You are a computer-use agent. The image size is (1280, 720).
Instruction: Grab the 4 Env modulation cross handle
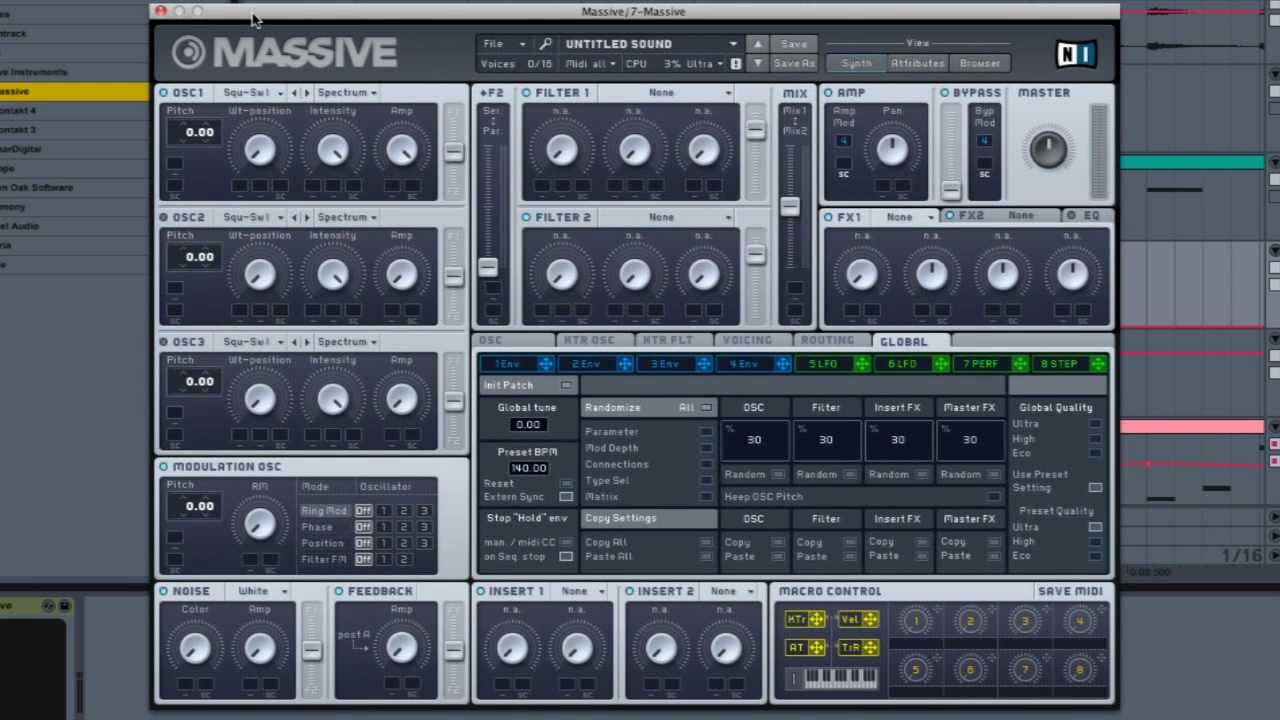tap(782, 364)
